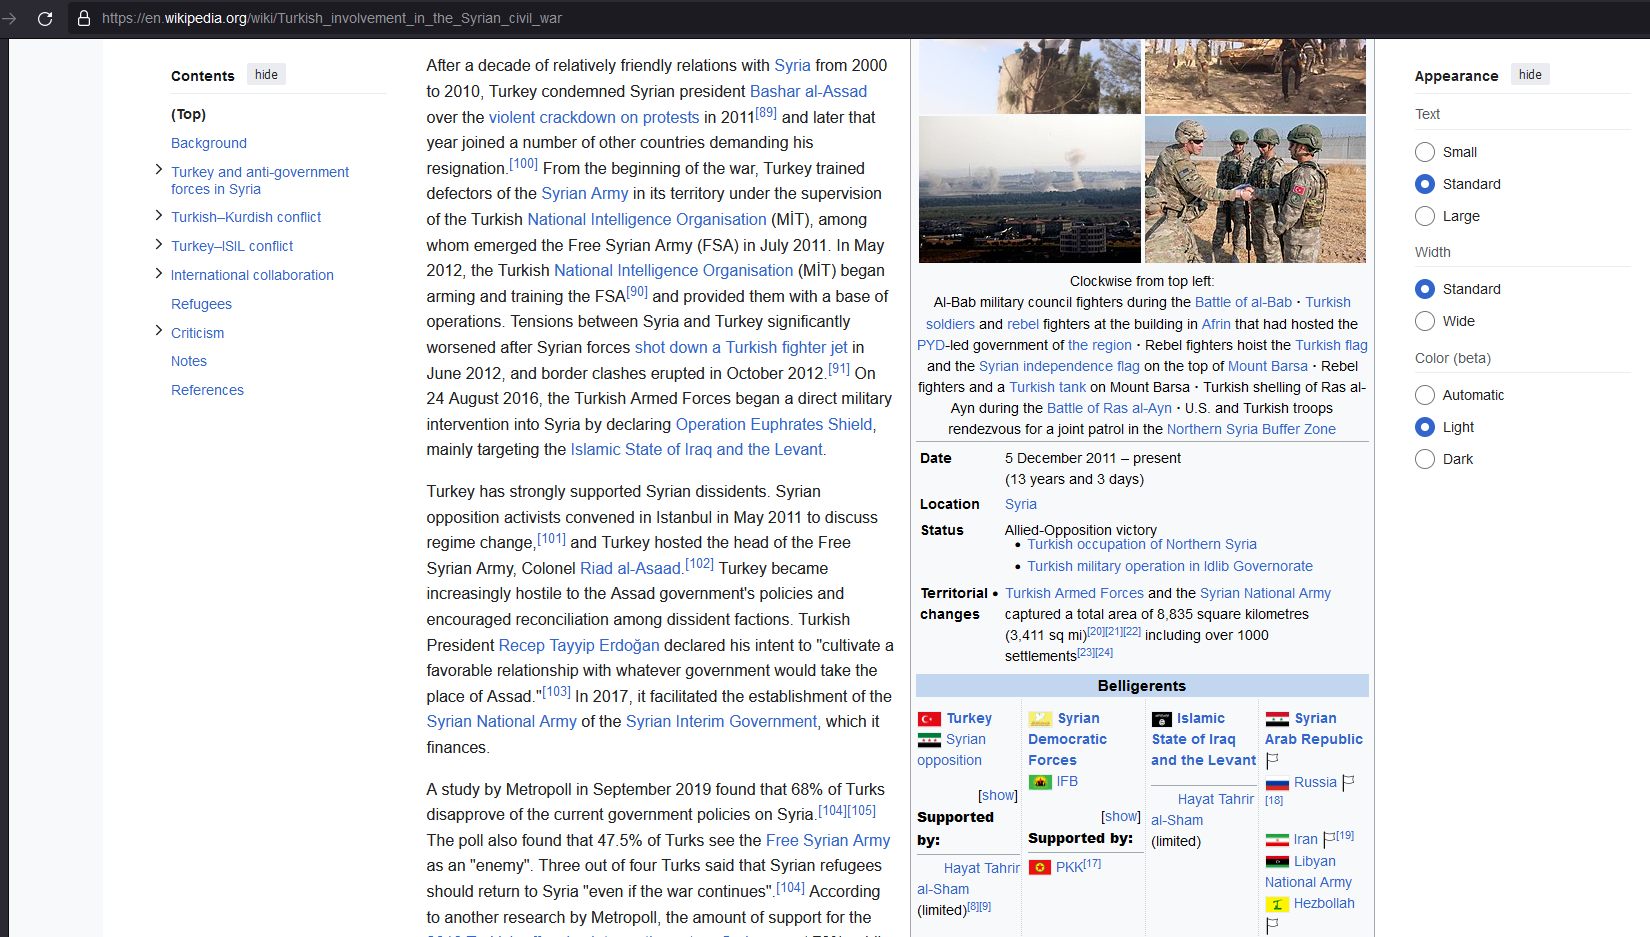Select the Small text size option
Screen dimensions: 1650x937
coord(1425,152)
